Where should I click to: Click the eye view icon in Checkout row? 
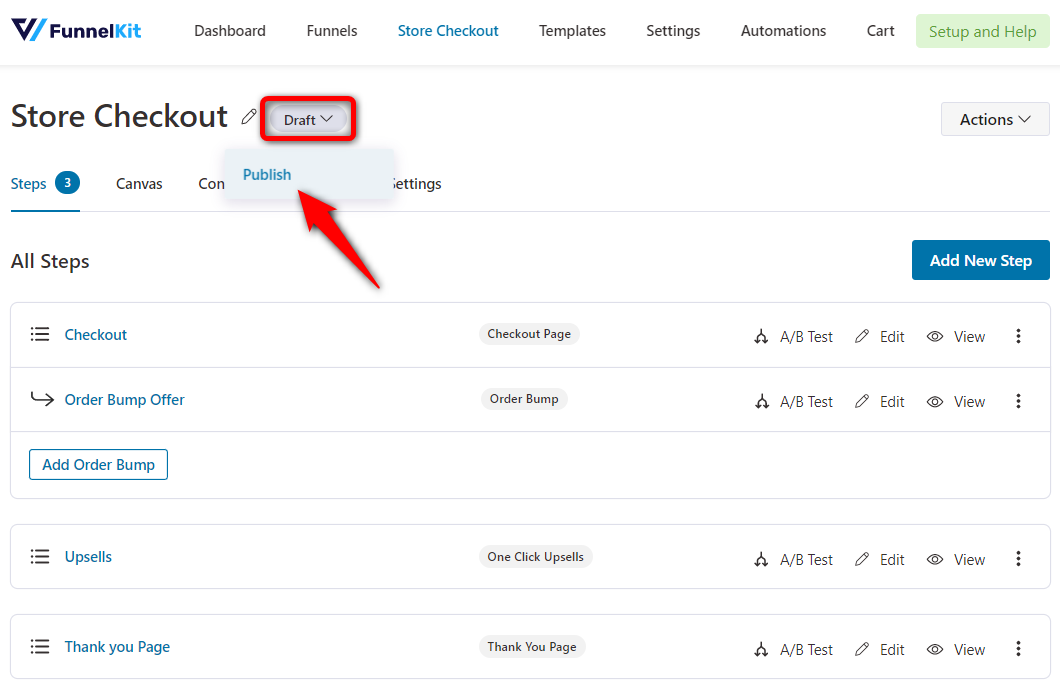pos(935,336)
